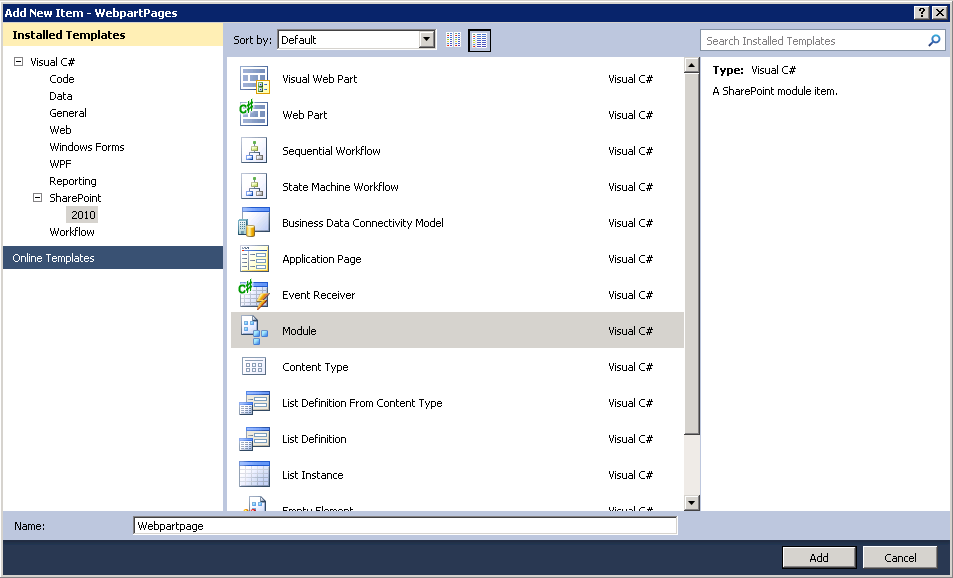Click Visual C# type in Application Page row
Image resolution: width=953 pixels, height=578 pixels.
[x=630, y=259]
